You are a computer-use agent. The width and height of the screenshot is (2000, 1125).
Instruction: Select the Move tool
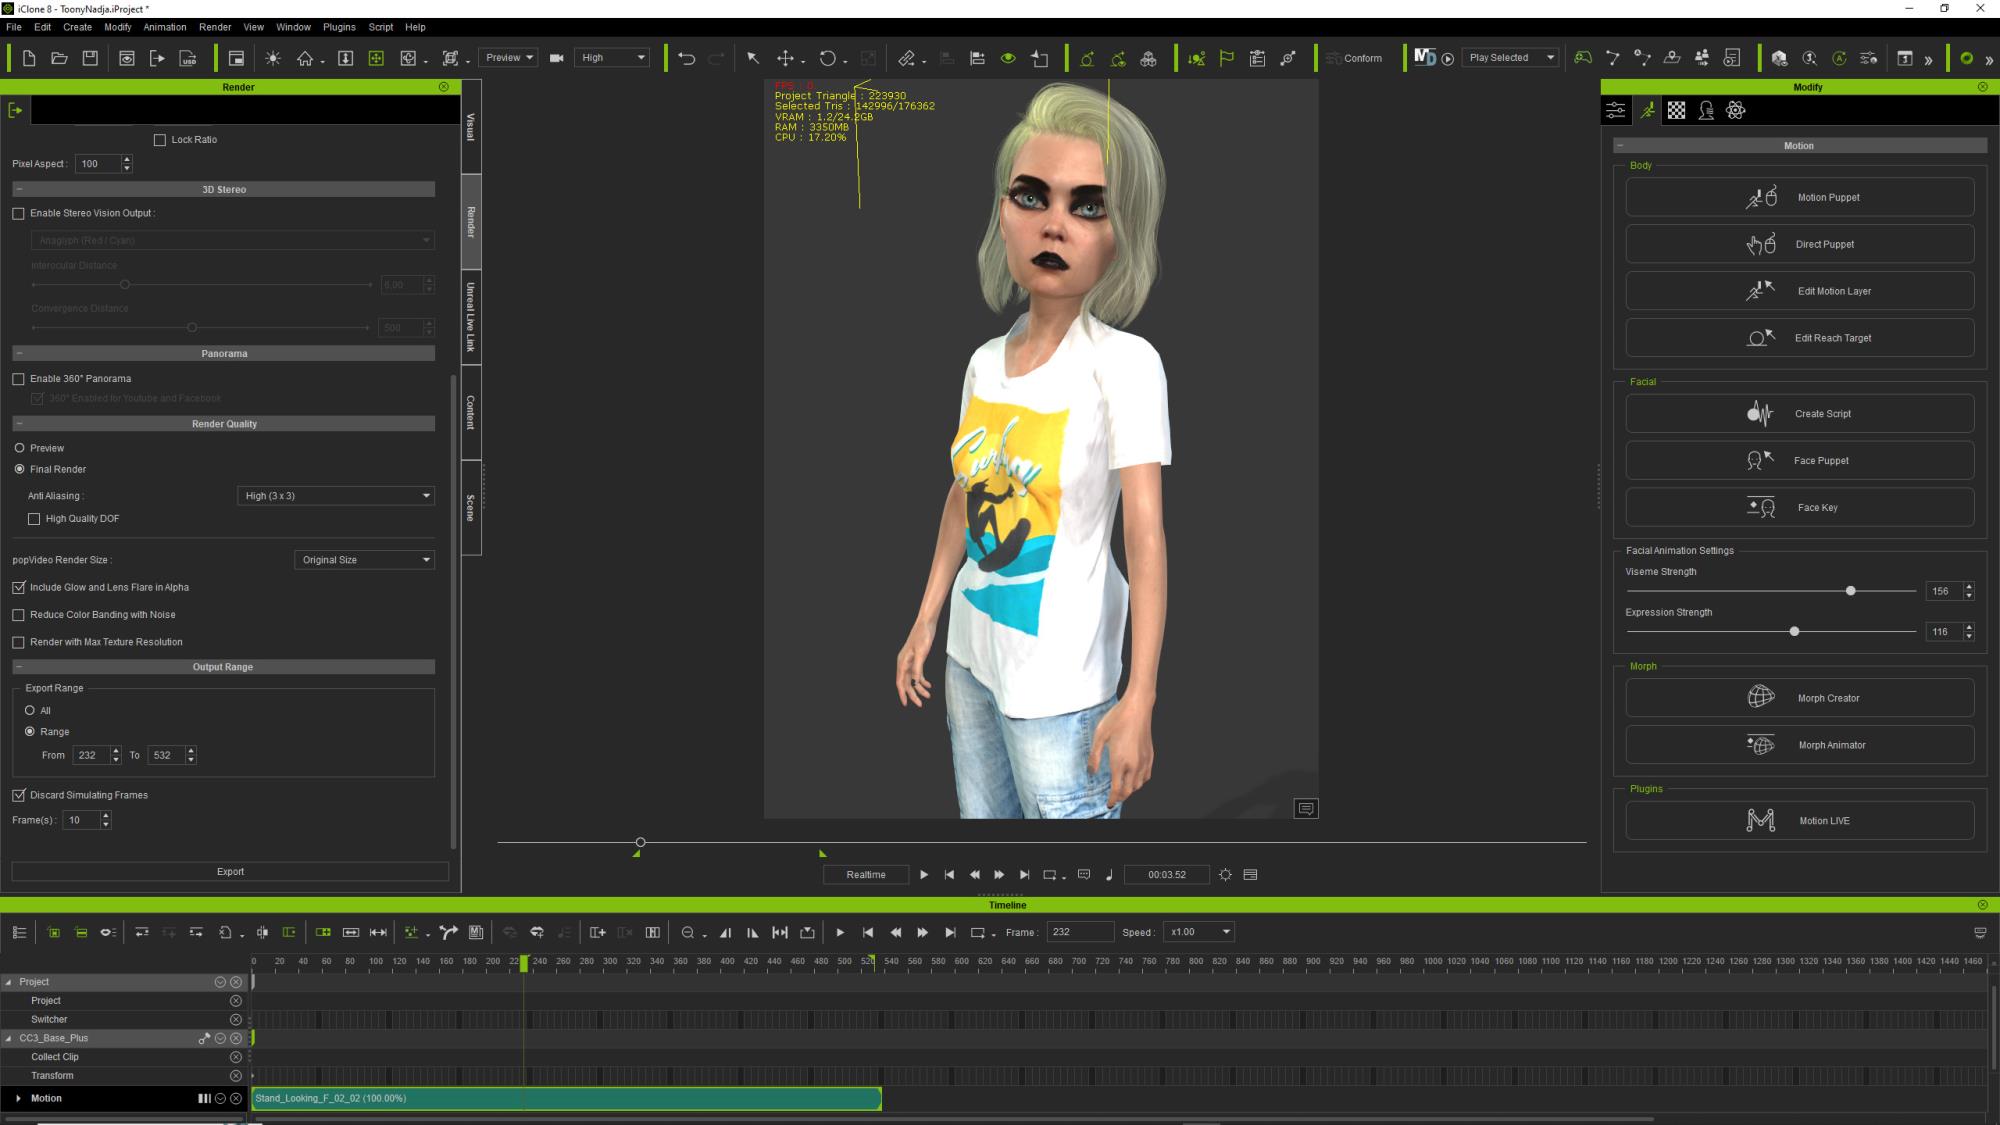[785, 58]
